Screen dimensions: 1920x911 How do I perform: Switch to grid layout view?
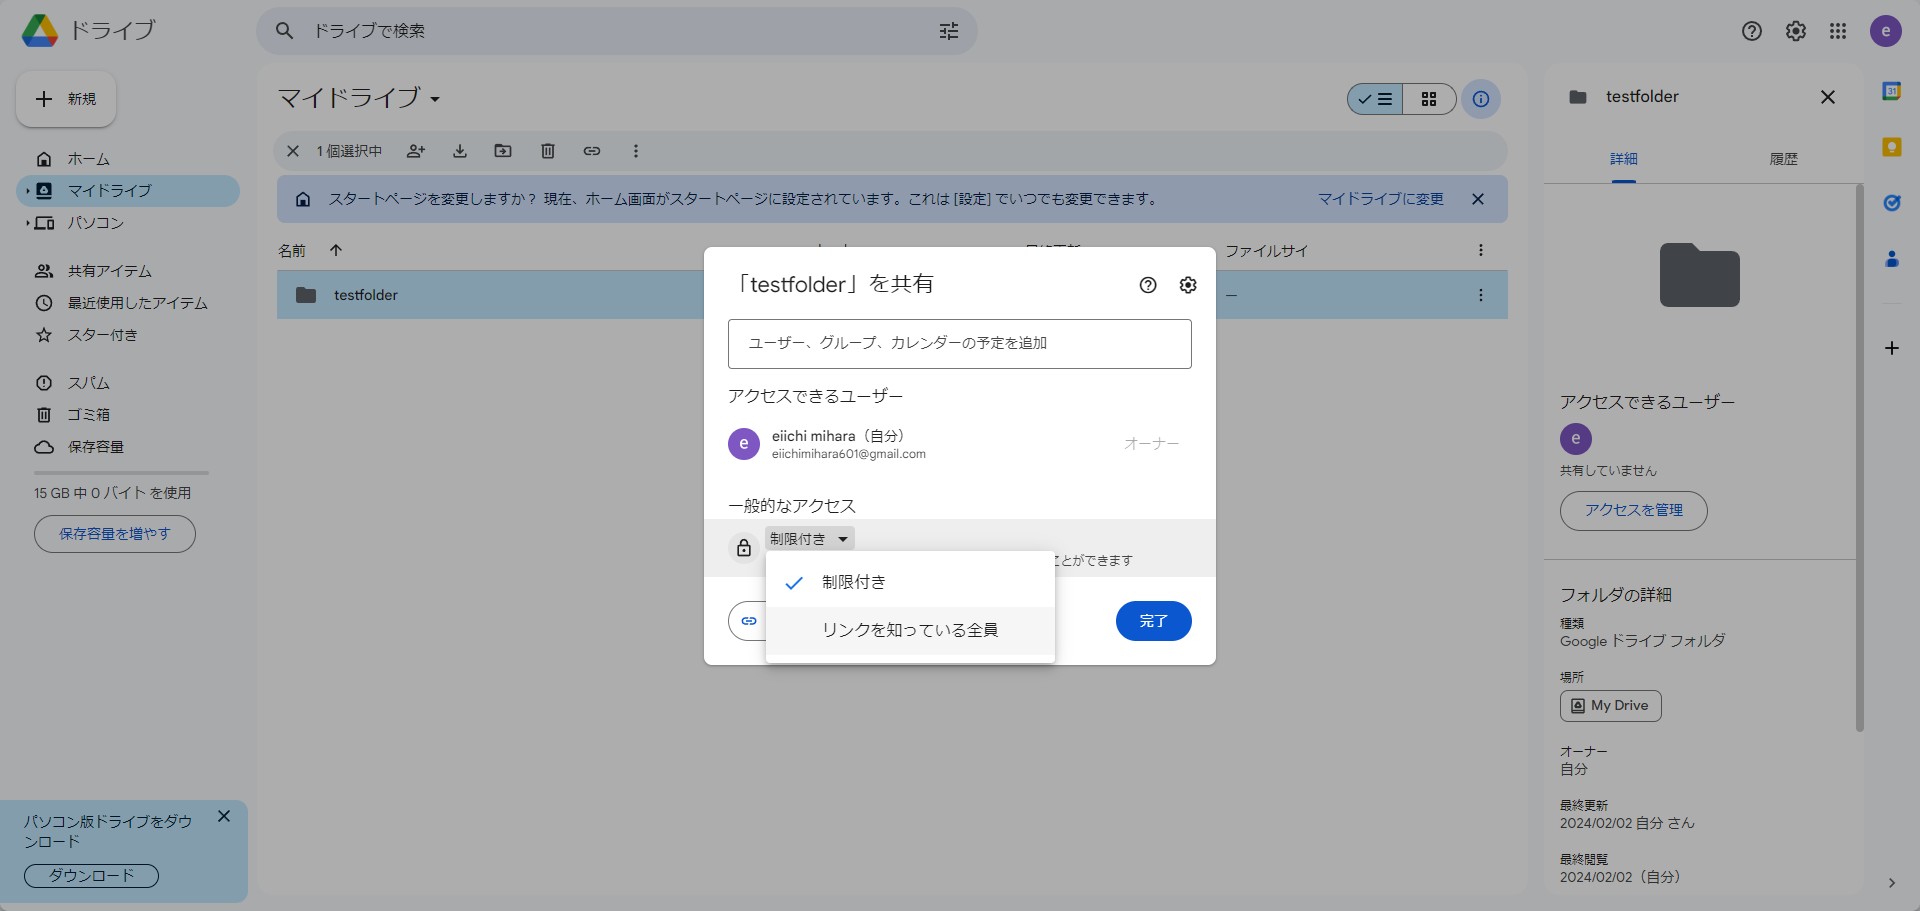[x=1429, y=99]
